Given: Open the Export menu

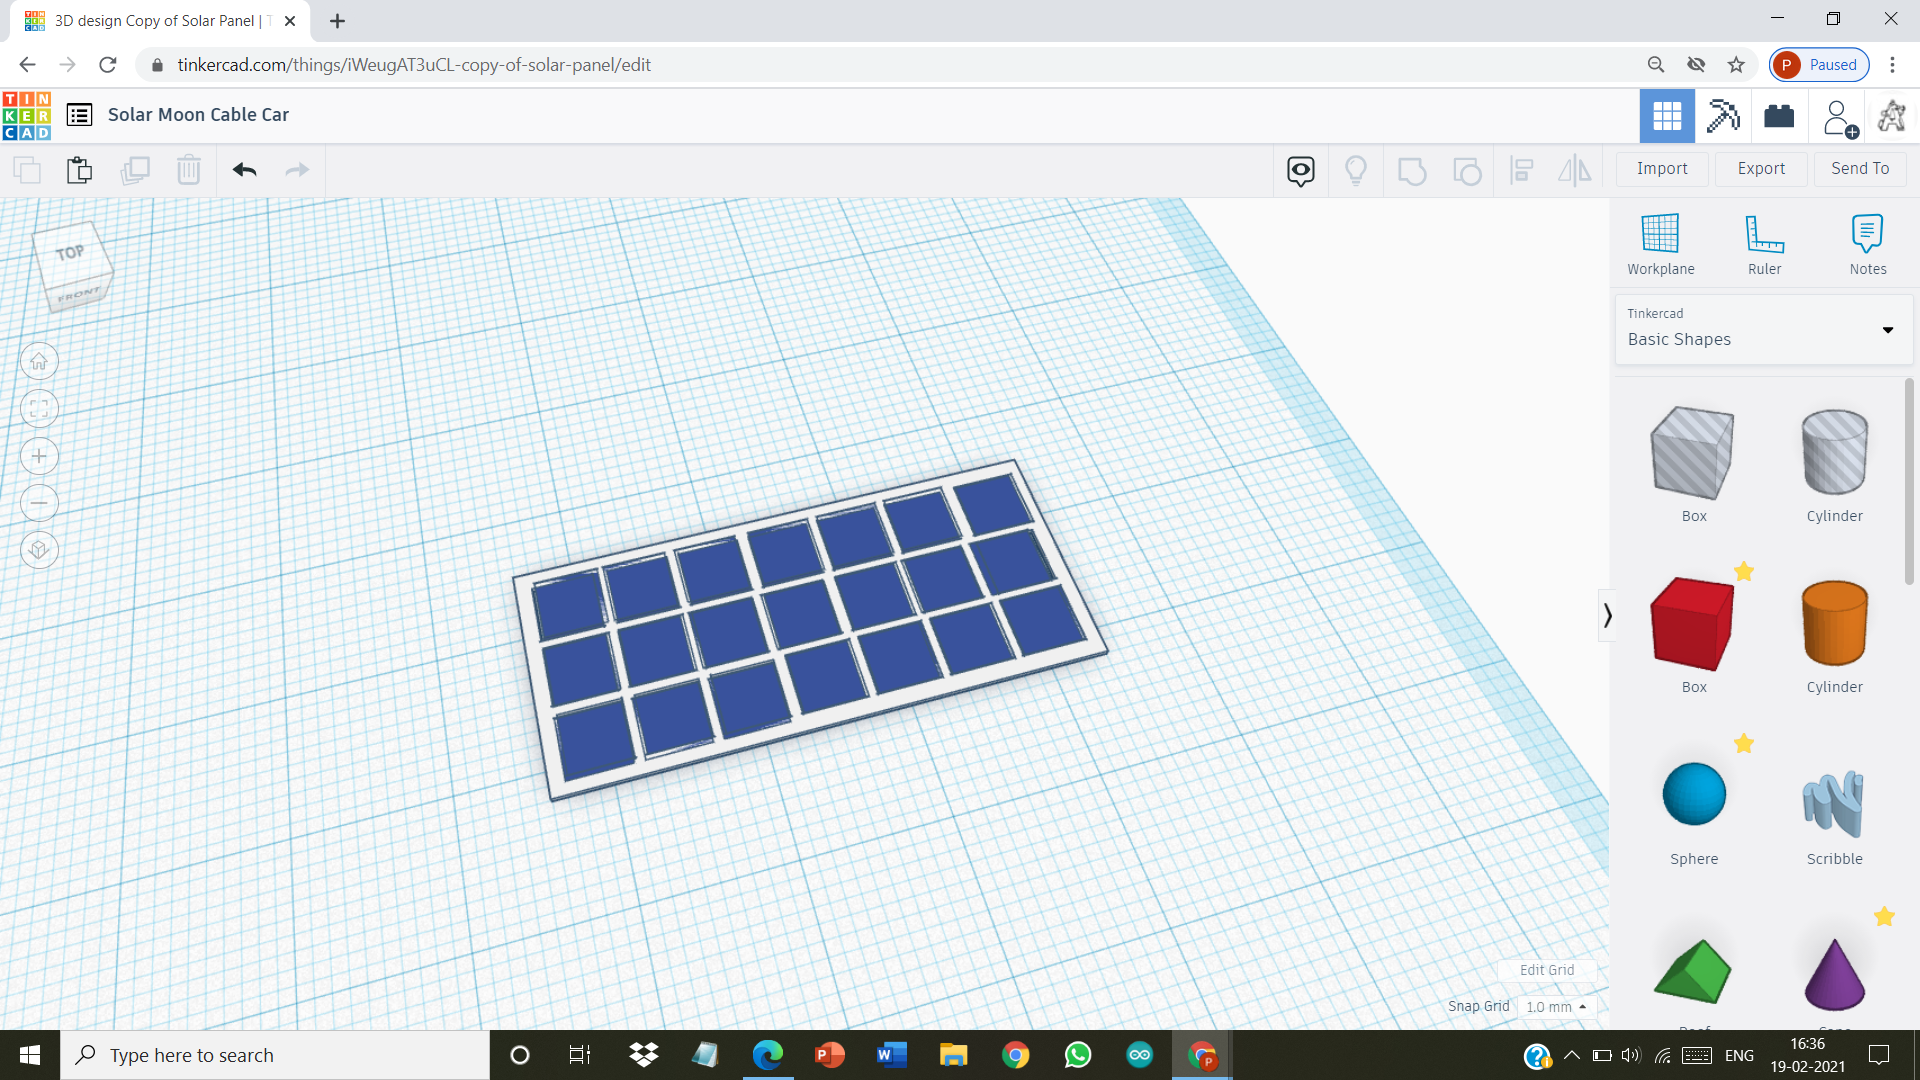Looking at the screenshot, I should [1760, 167].
